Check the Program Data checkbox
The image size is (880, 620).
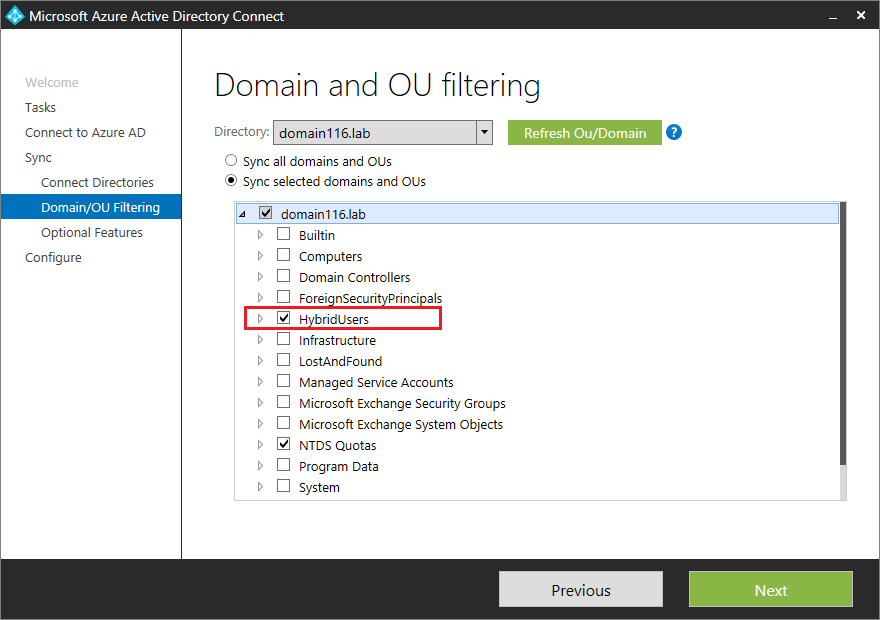tap(283, 465)
